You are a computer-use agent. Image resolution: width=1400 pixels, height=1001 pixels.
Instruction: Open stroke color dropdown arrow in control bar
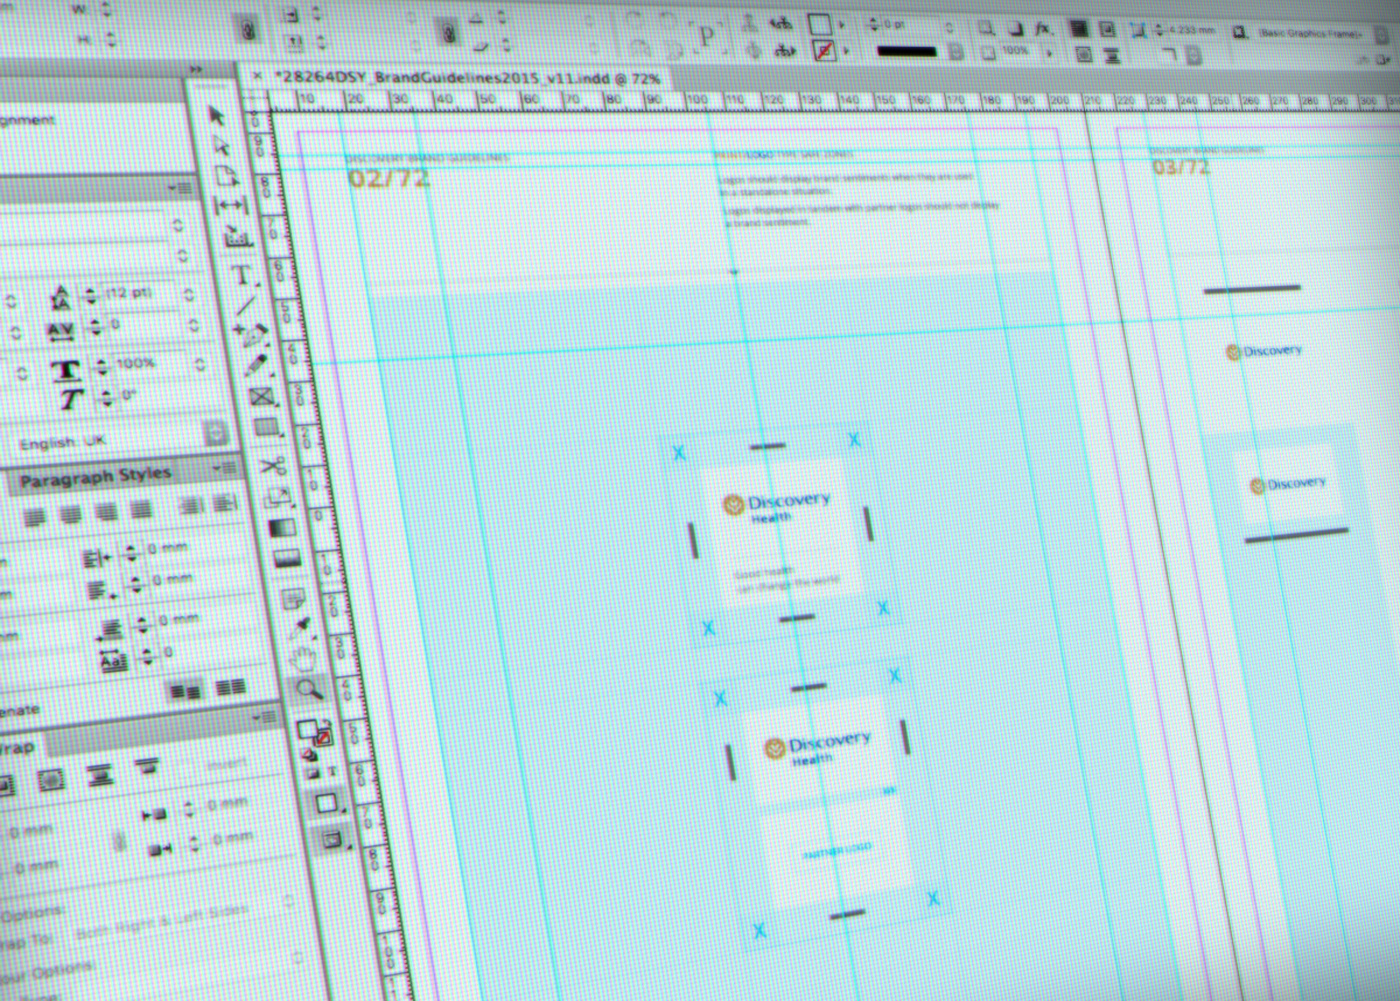[845, 51]
